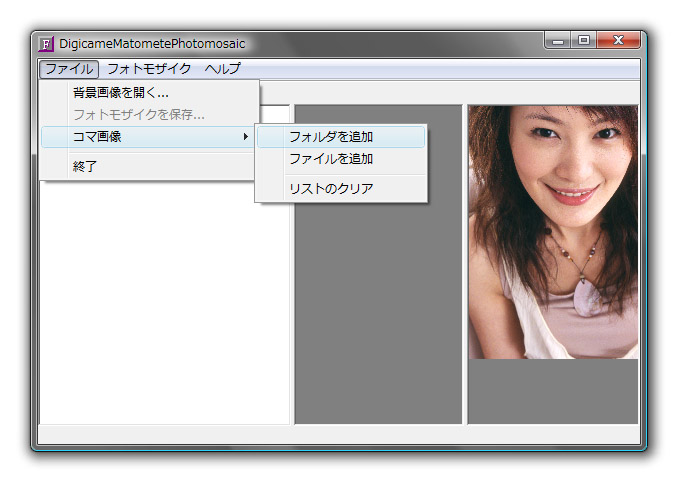Open the ヘルプ menu
The image size is (680, 480).
[x=223, y=69]
